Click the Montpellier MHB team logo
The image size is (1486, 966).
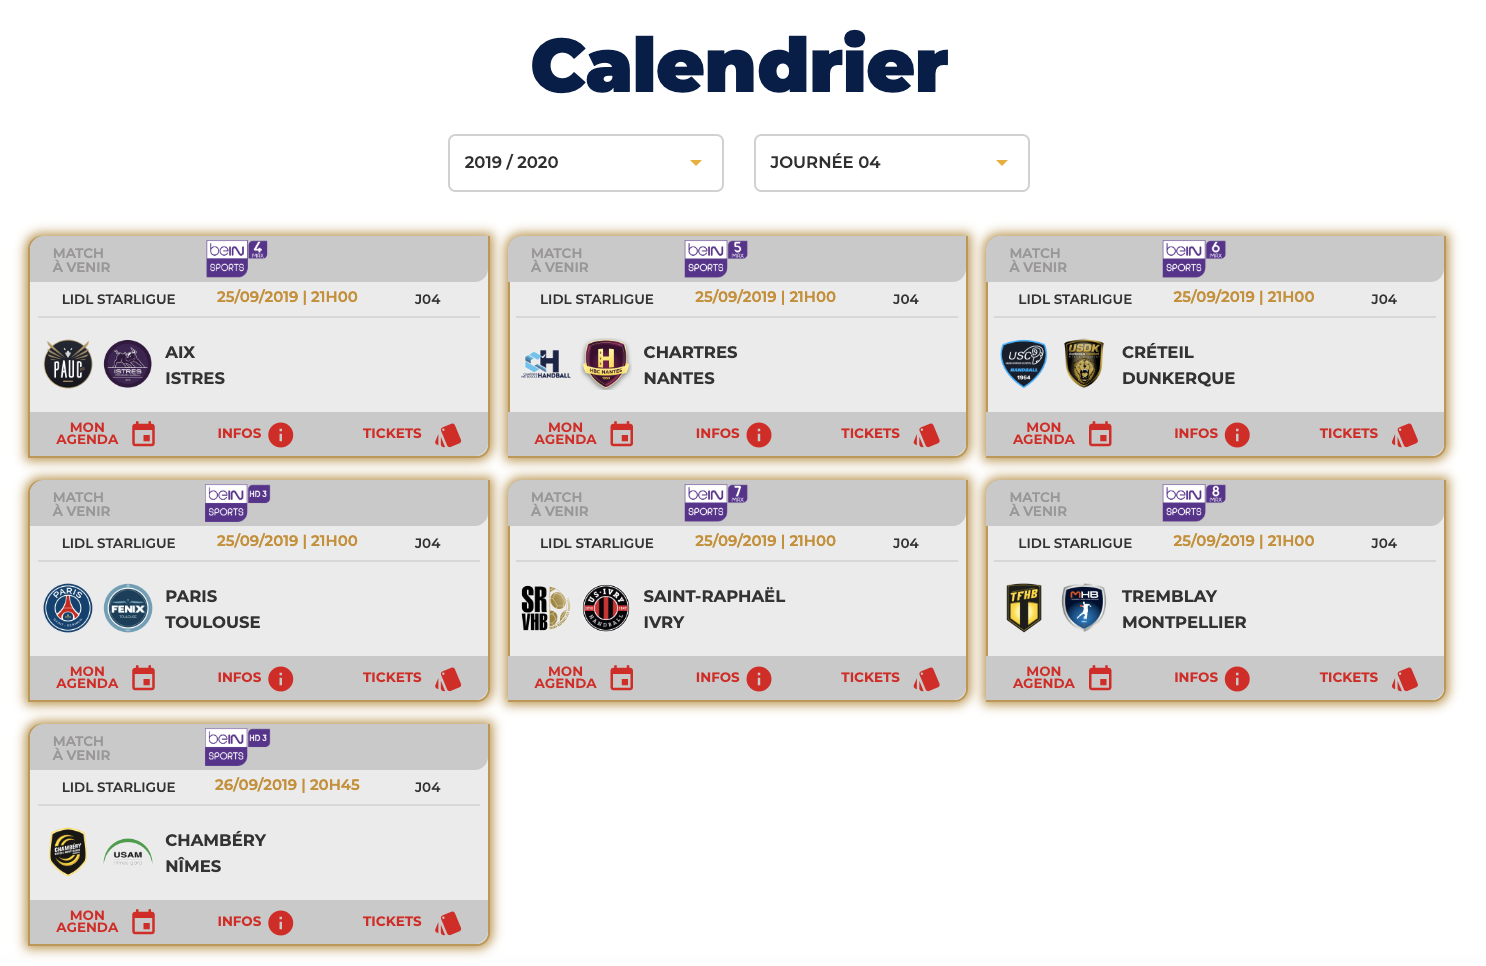coord(1084,608)
